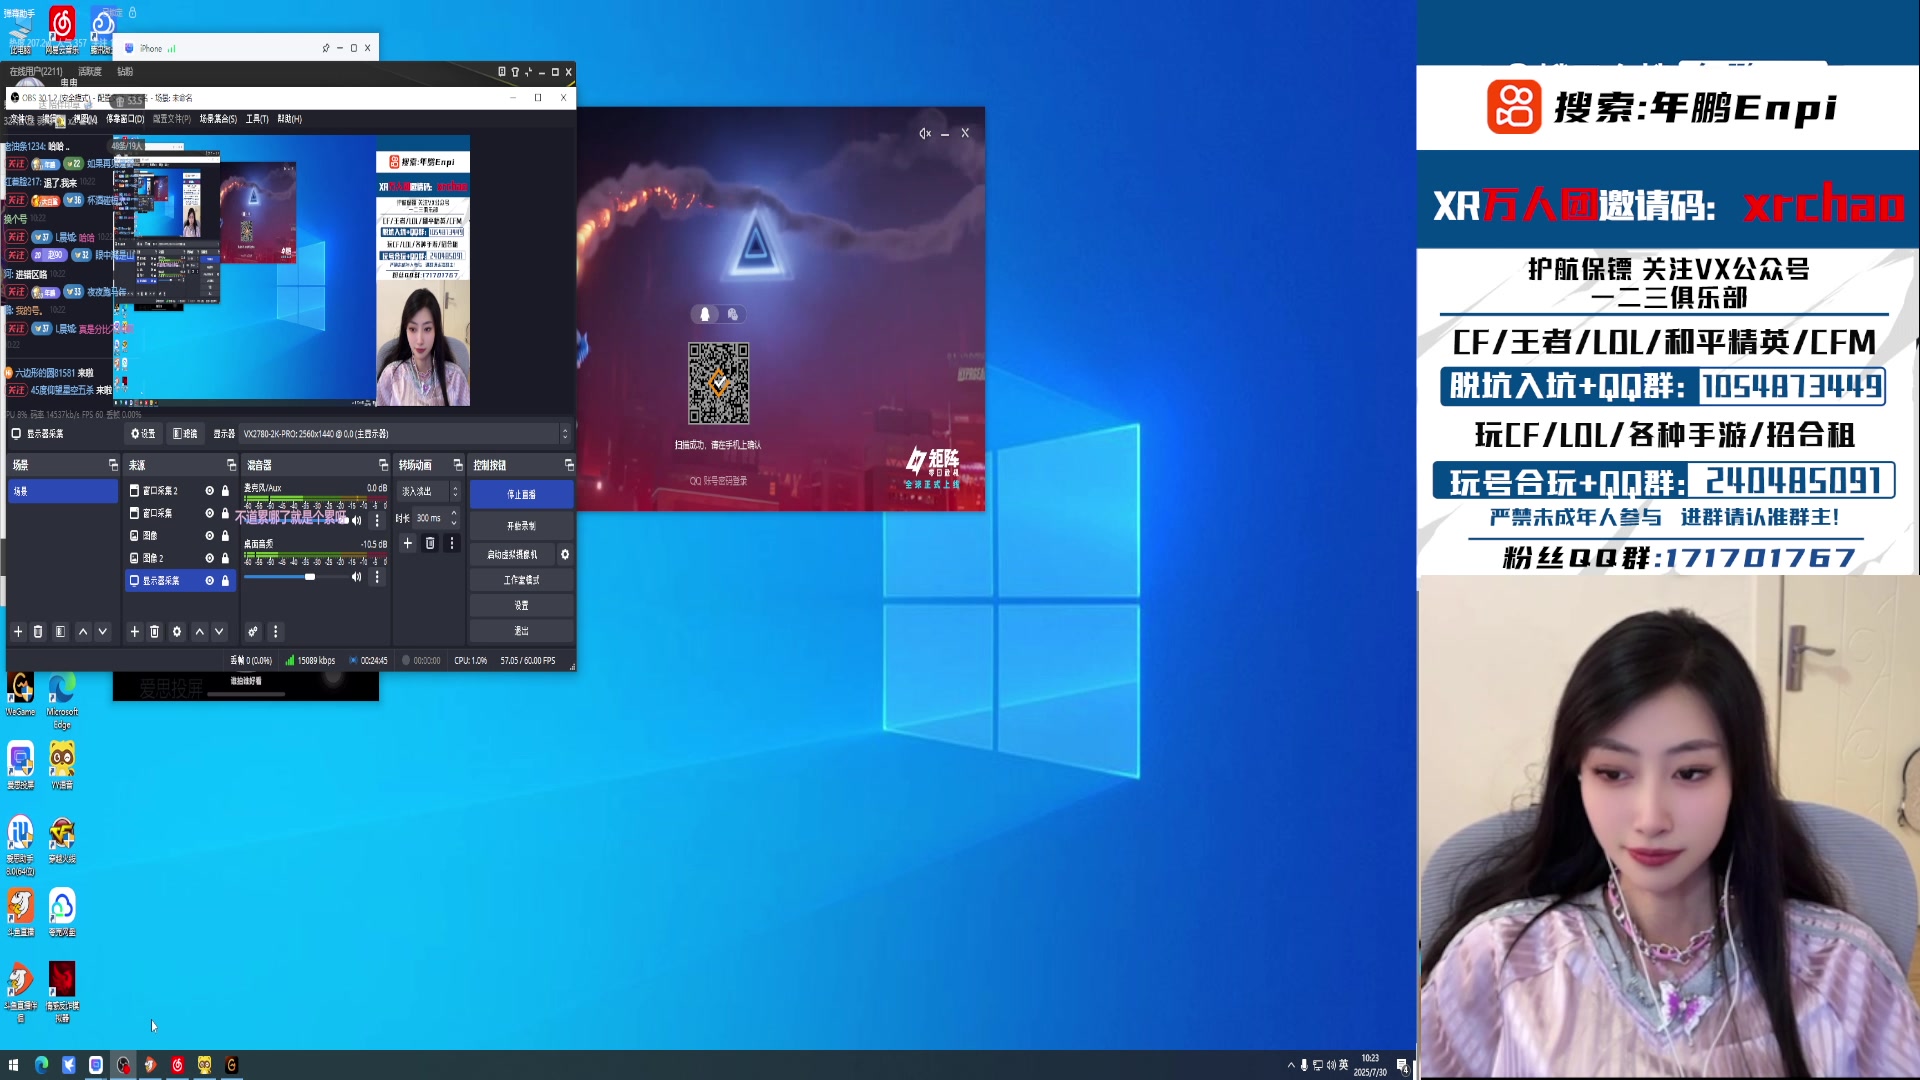This screenshot has height=1080, width=1920.
Task: Add a transition with plus in 转场动画
Action: (x=407, y=543)
